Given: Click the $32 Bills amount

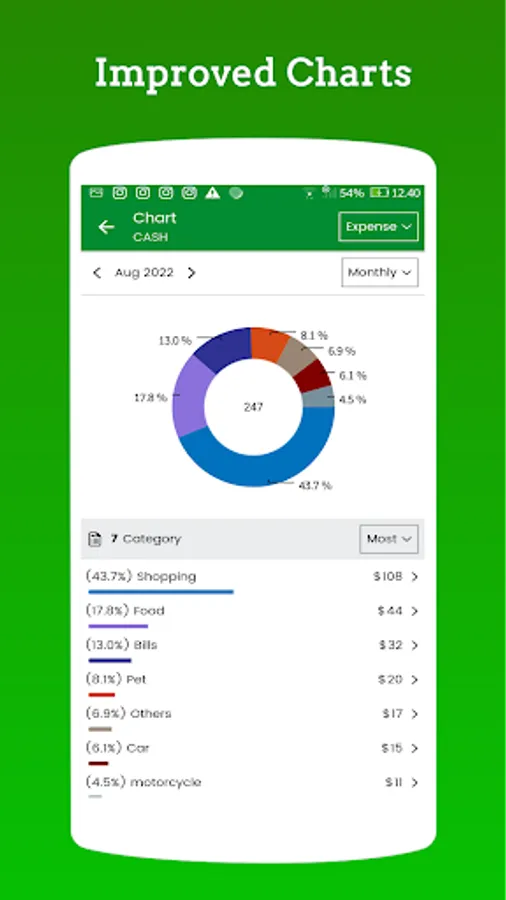Looking at the screenshot, I should (x=391, y=645).
